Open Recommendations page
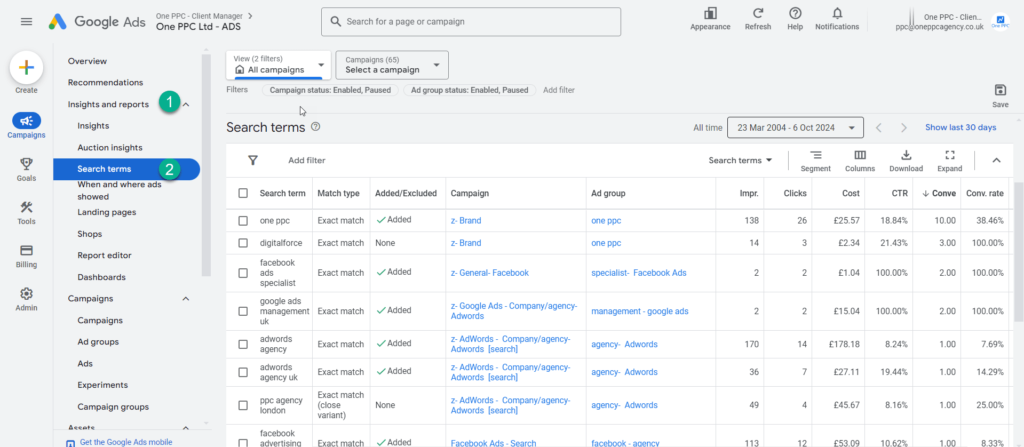The width and height of the screenshot is (1024, 447). 105,83
